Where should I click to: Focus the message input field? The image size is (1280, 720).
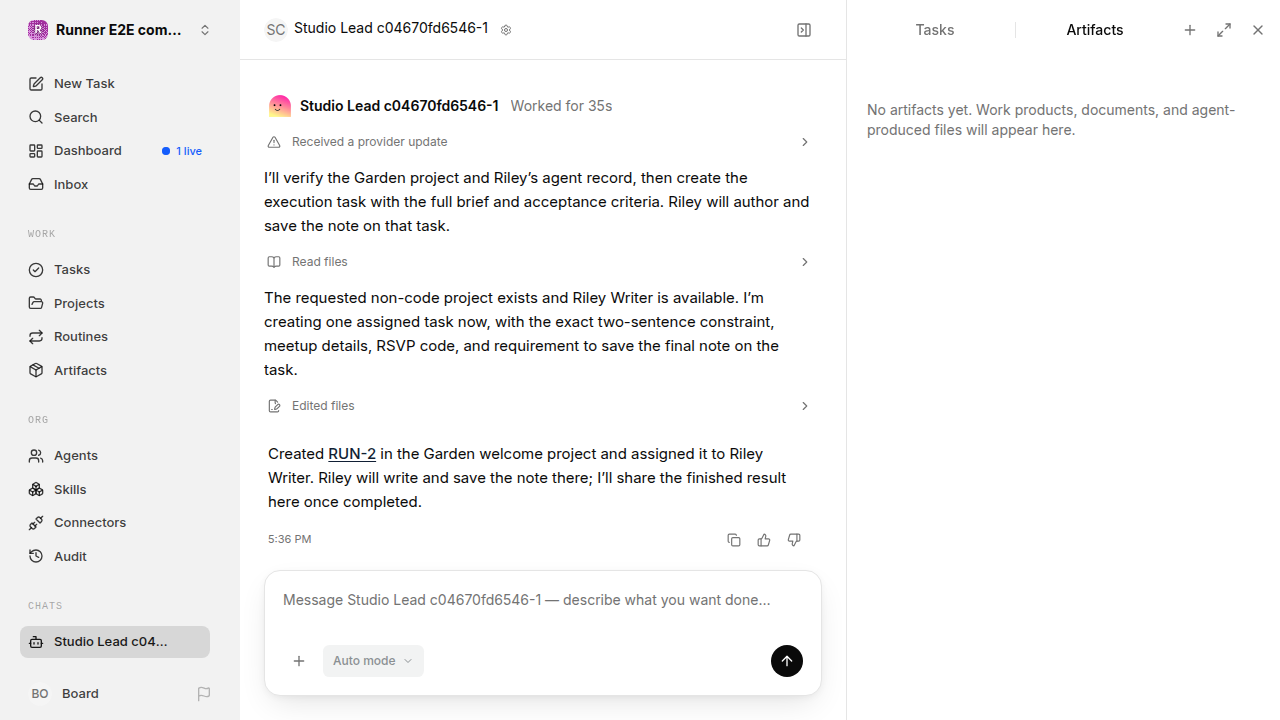click(543, 600)
